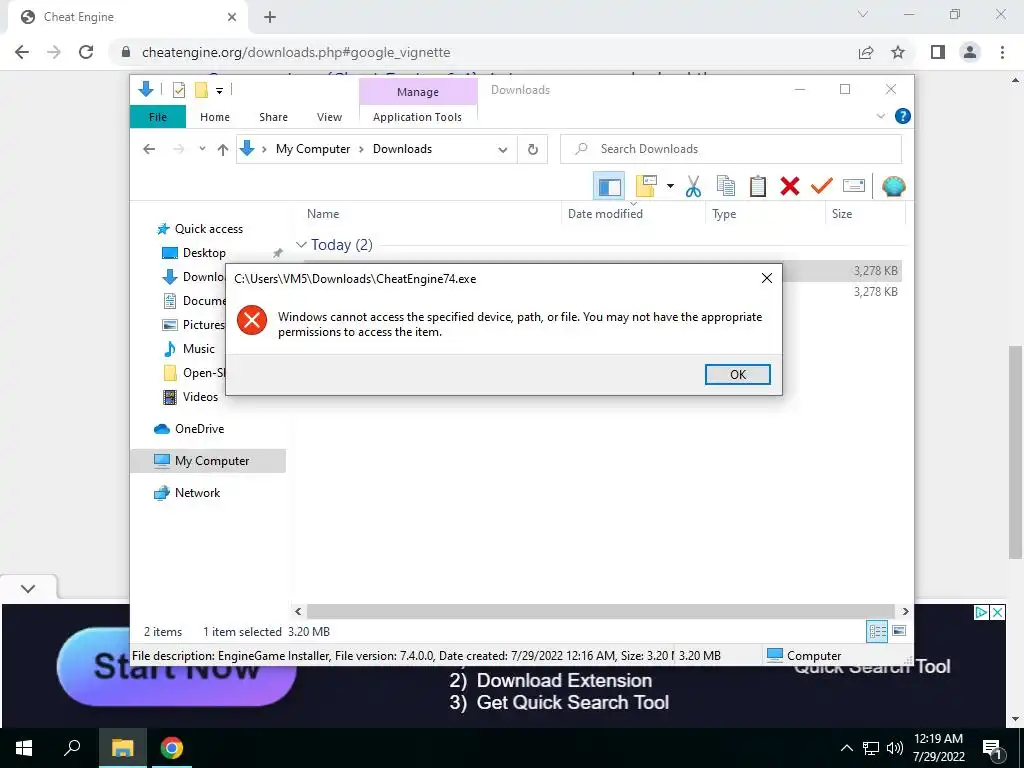This screenshot has height=768, width=1024.
Task: Click My Computer in address breadcrumb
Action: [313, 149]
